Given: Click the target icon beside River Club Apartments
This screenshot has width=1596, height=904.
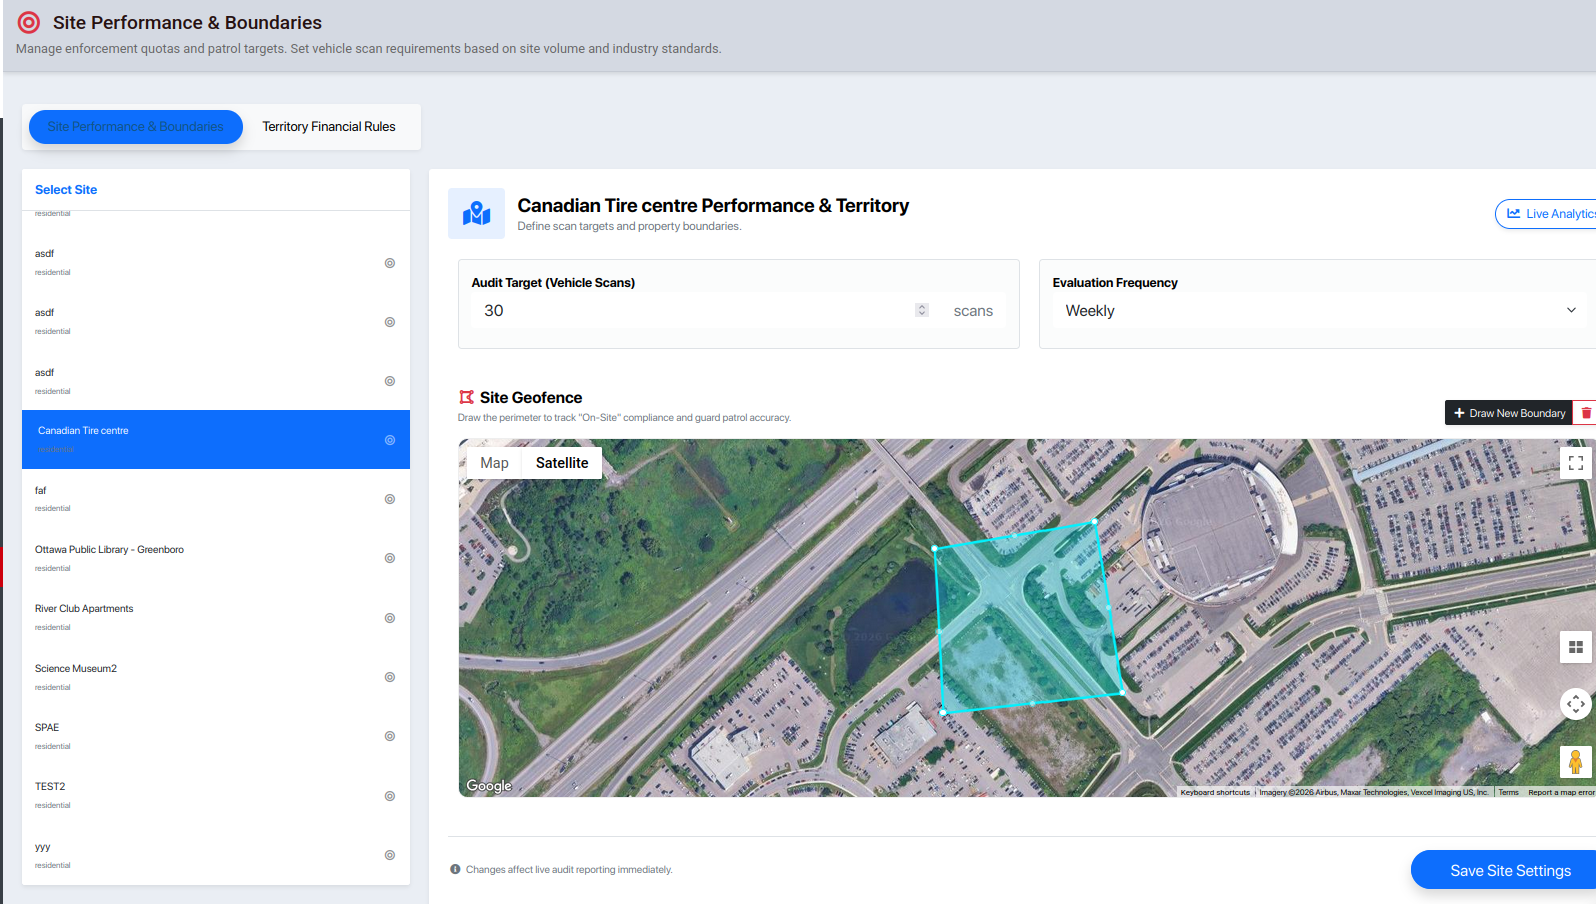Looking at the screenshot, I should click(x=390, y=618).
